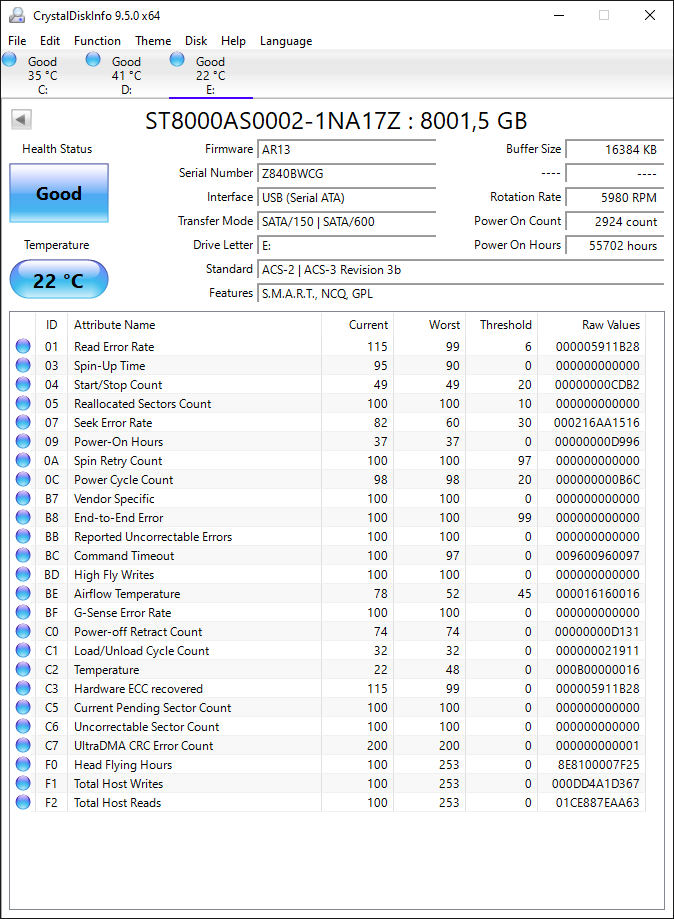Image resolution: width=674 pixels, height=919 pixels.
Task: Click status orb for Power-On Hours row
Action: pos(23,441)
